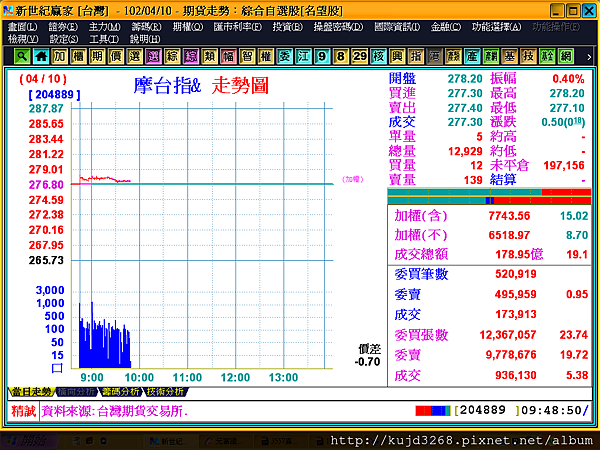Select the 開盤 value 278.20
This screenshot has height=450, width=600.
pyautogui.click(x=465, y=79)
